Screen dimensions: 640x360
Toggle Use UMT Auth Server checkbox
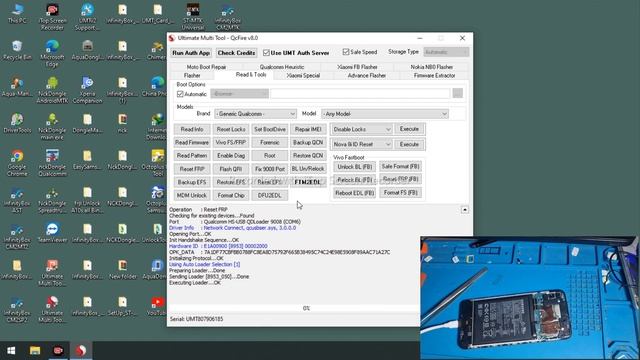(267, 53)
